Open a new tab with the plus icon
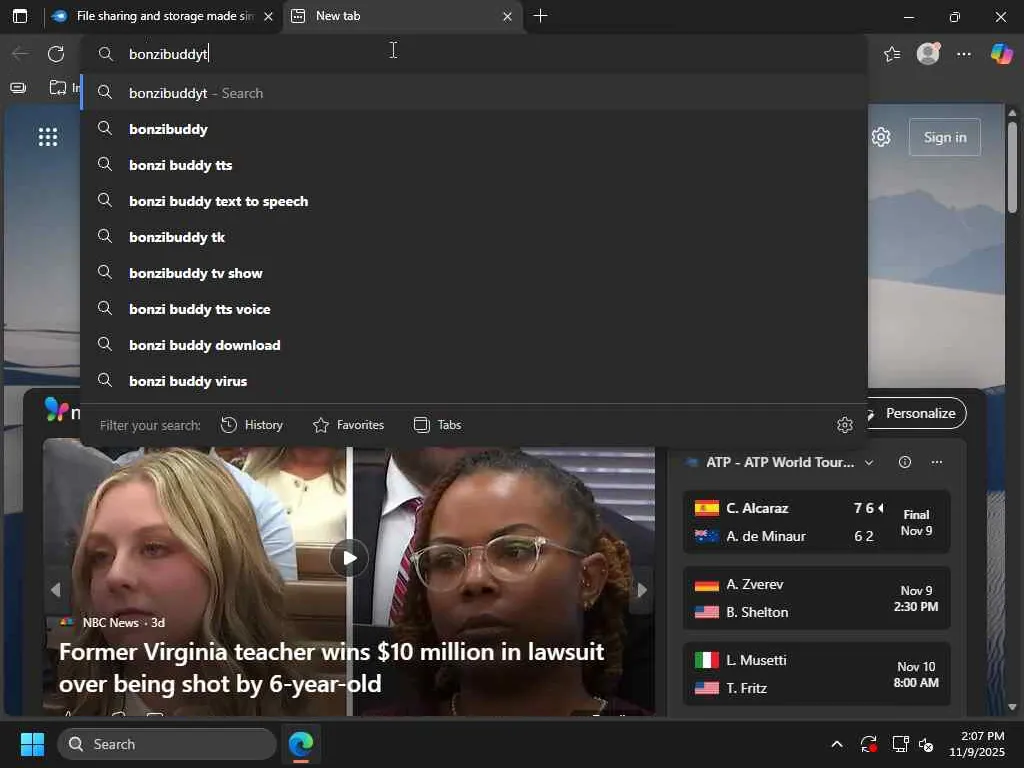 coord(540,16)
